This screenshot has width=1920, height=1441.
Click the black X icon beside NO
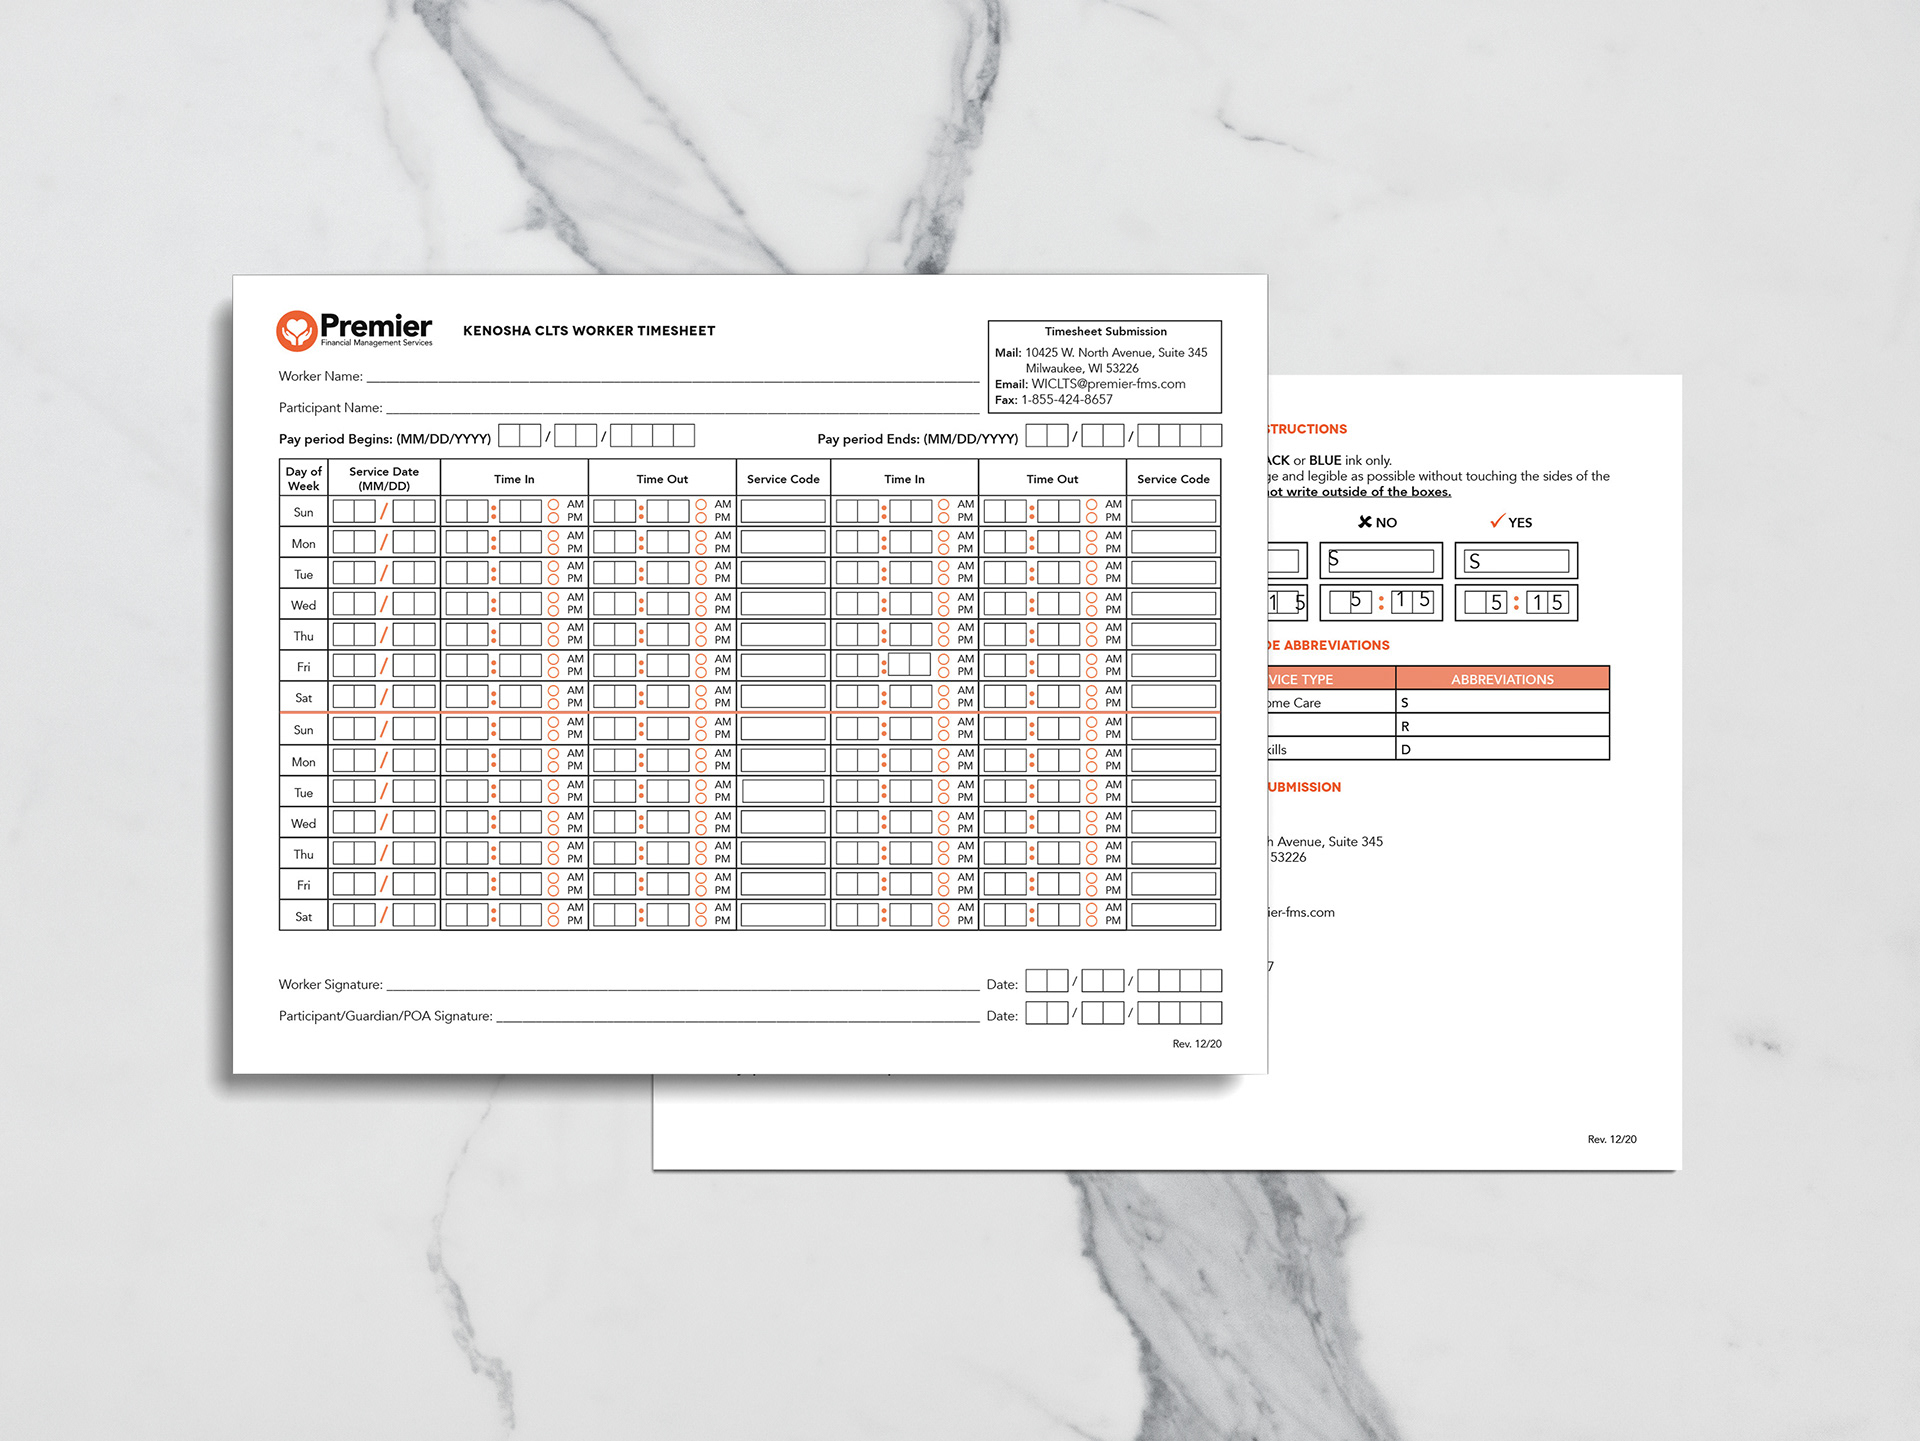pyautogui.click(x=1364, y=522)
